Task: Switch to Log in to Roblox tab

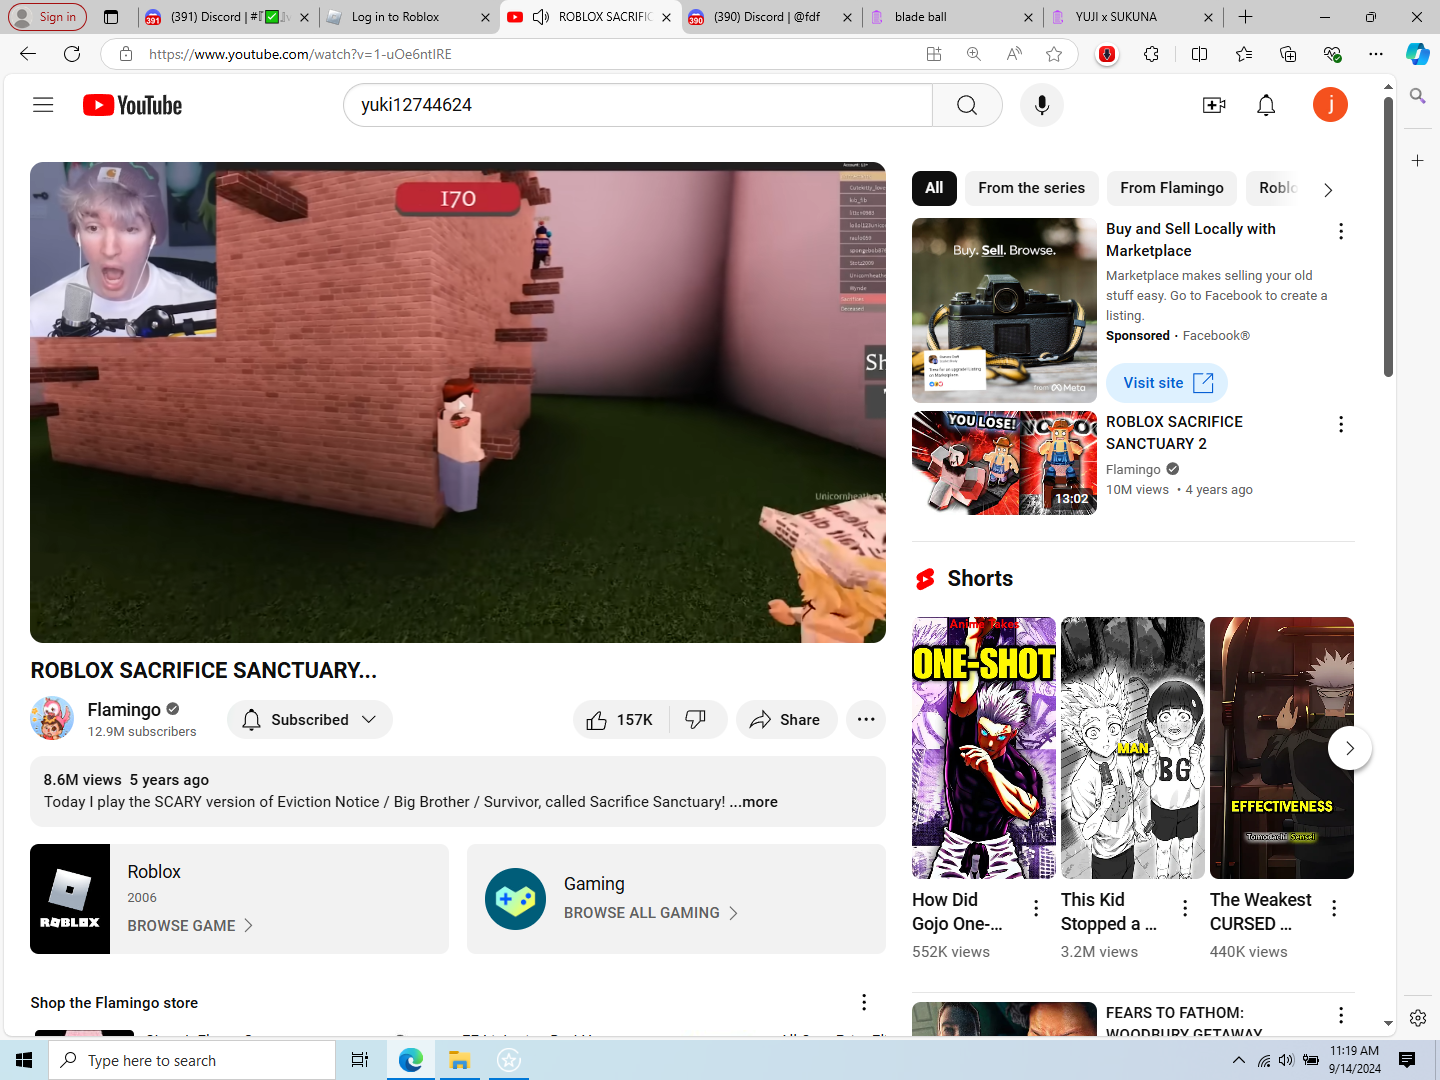Action: [408, 17]
